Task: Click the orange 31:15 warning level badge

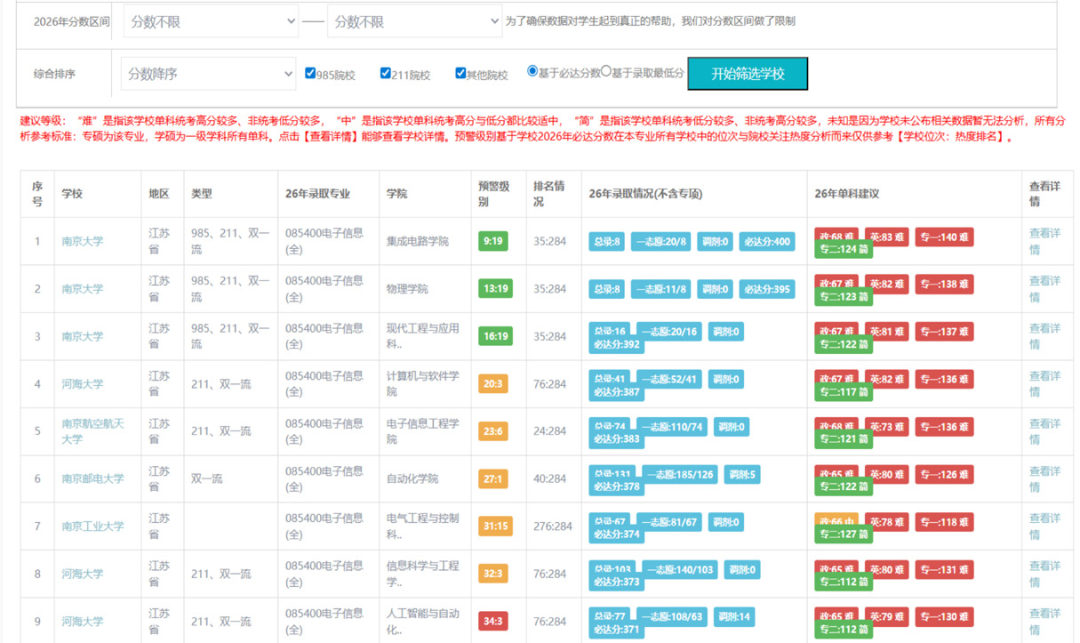Action: click(x=495, y=526)
